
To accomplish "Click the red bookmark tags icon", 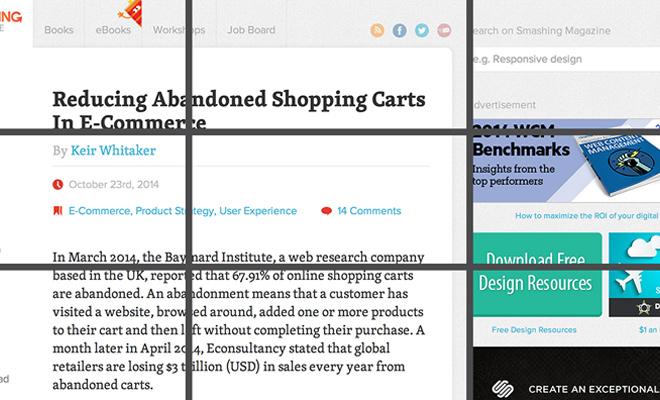I will click(x=58, y=211).
